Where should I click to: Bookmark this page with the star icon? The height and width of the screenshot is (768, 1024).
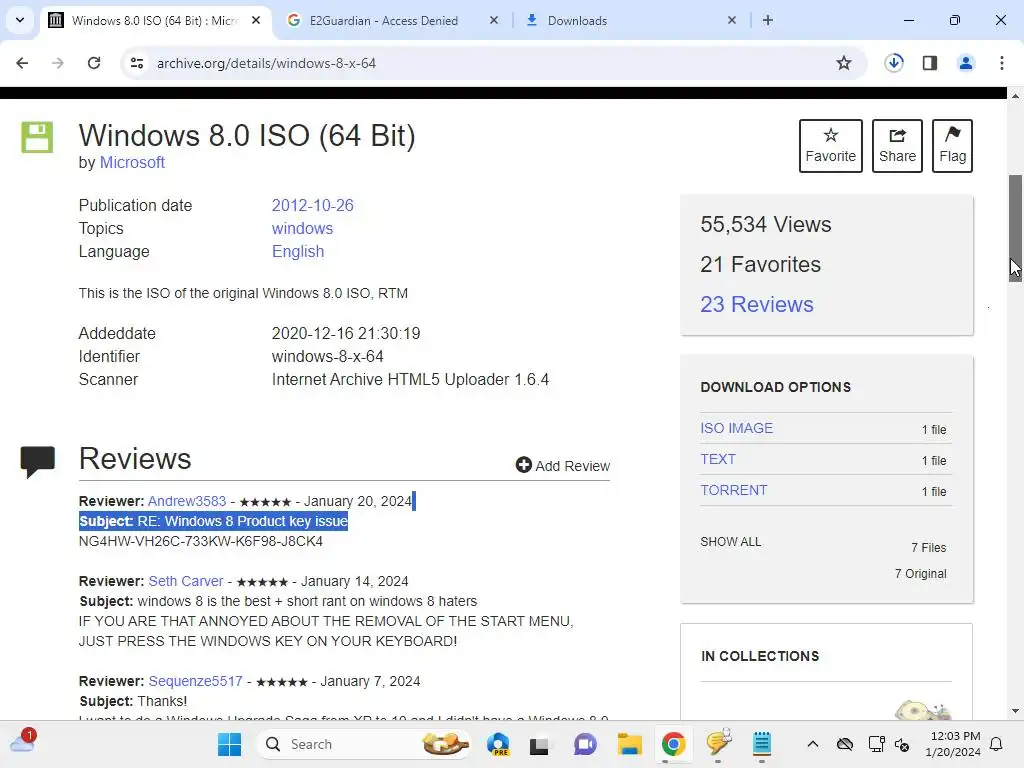tap(844, 63)
